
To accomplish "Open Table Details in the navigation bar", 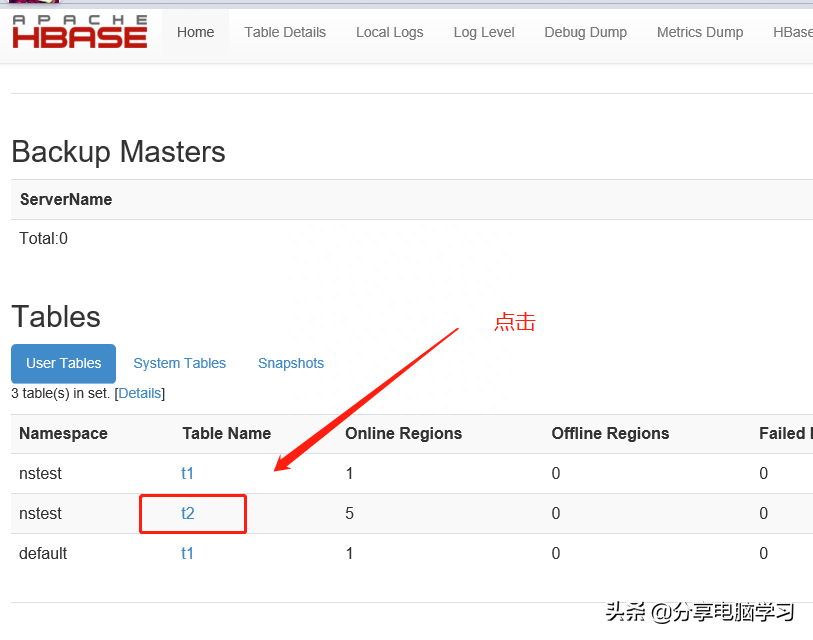I will [285, 32].
